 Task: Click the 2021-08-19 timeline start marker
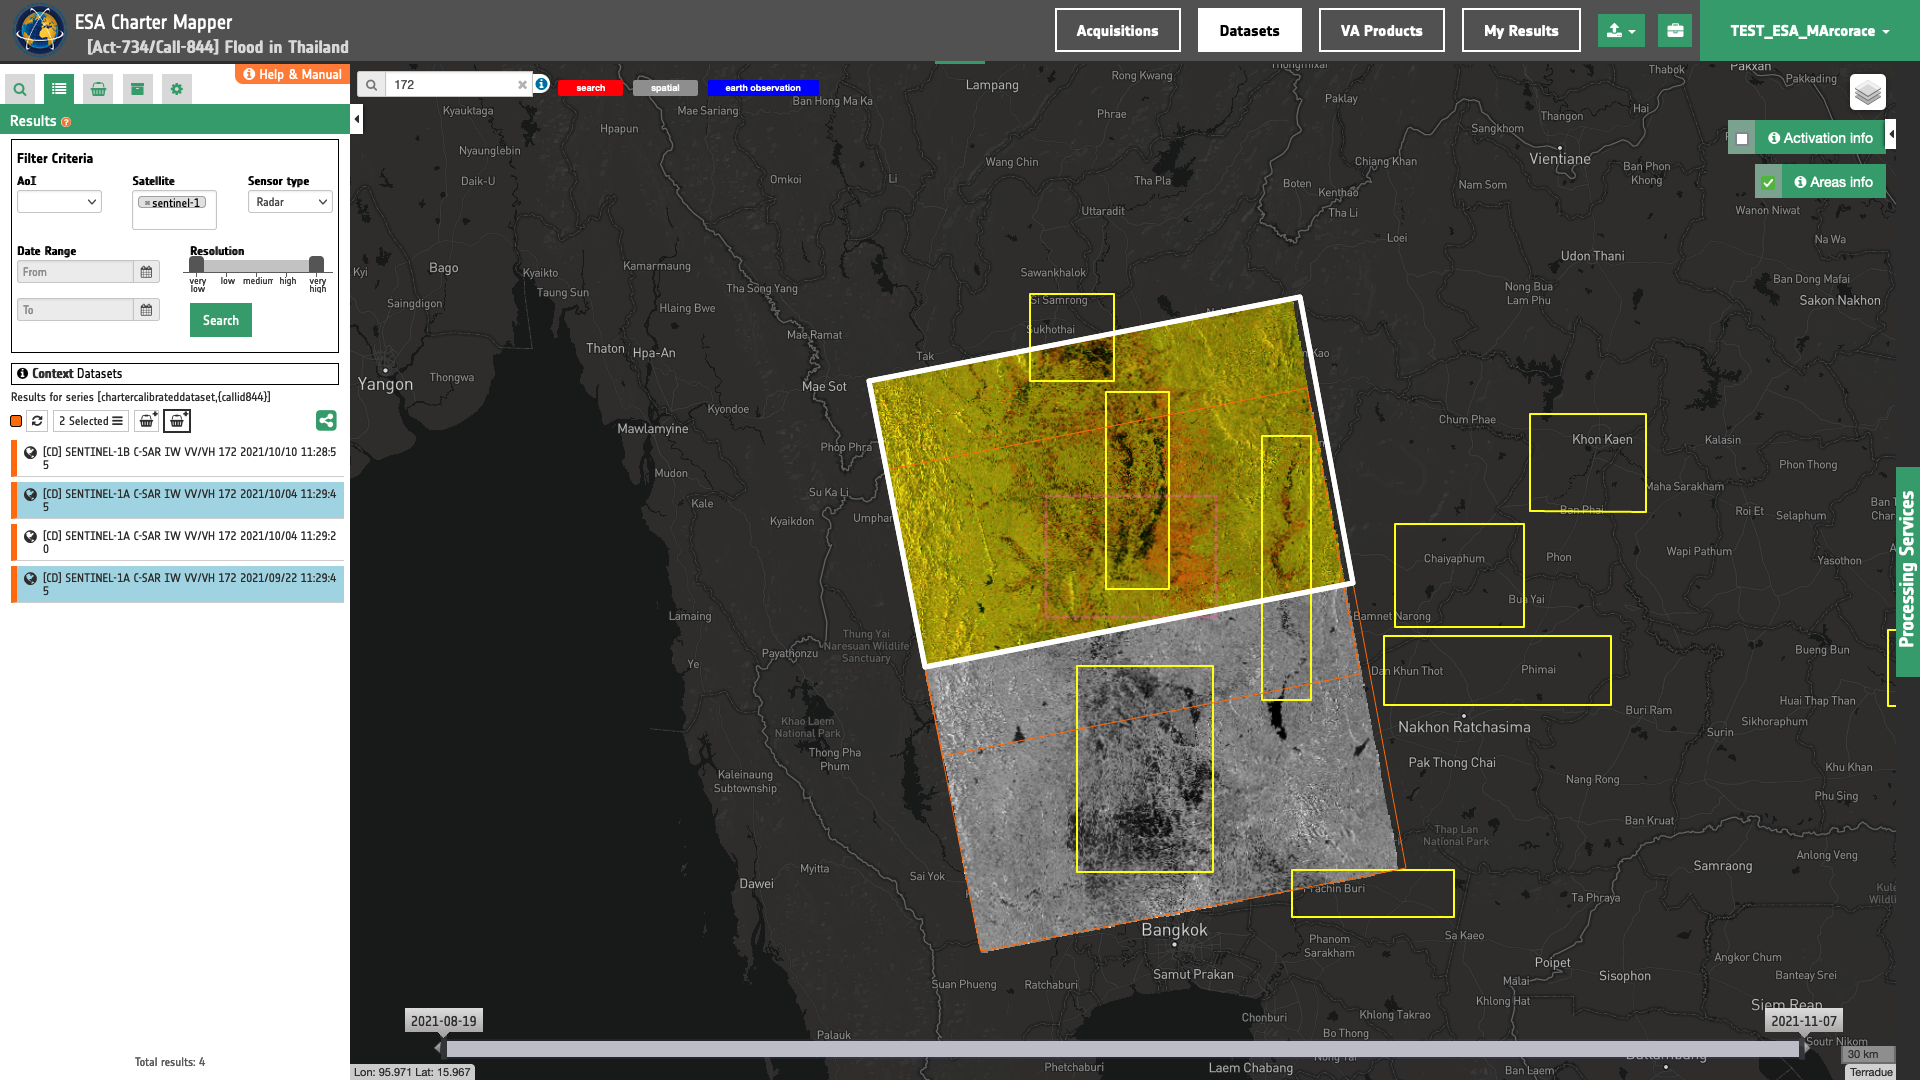pyautogui.click(x=444, y=1021)
